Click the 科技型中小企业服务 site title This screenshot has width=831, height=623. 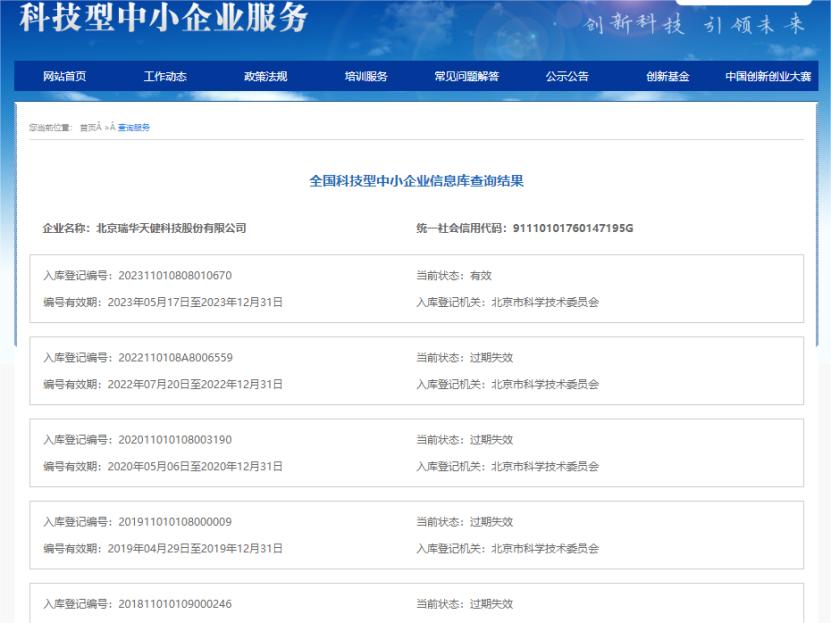coord(164,17)
